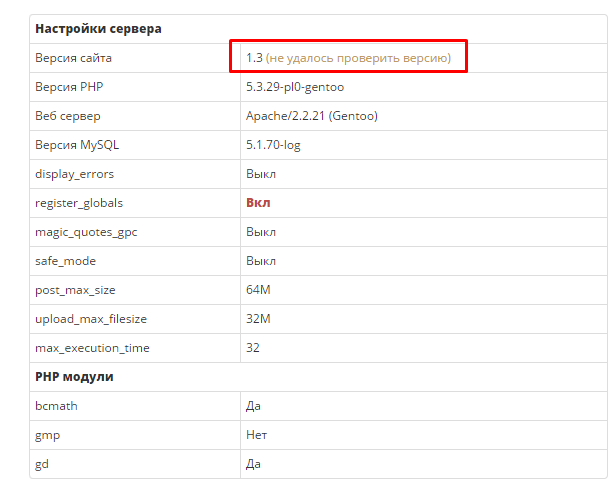Click the site version 1.3 value
This screenshot has width=616, height=485.
(x=254, y=58)
